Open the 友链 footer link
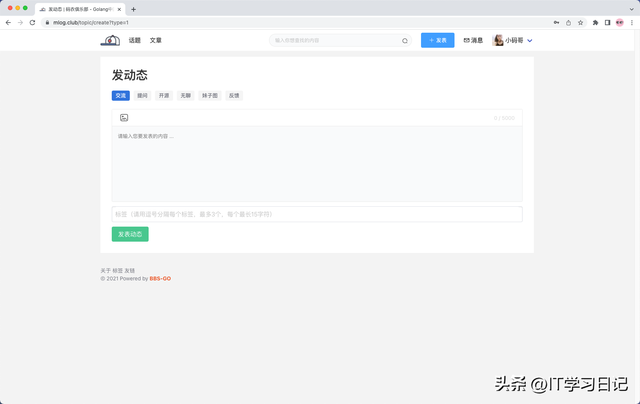Screen dimensions: 640x404 click(129, 271)
